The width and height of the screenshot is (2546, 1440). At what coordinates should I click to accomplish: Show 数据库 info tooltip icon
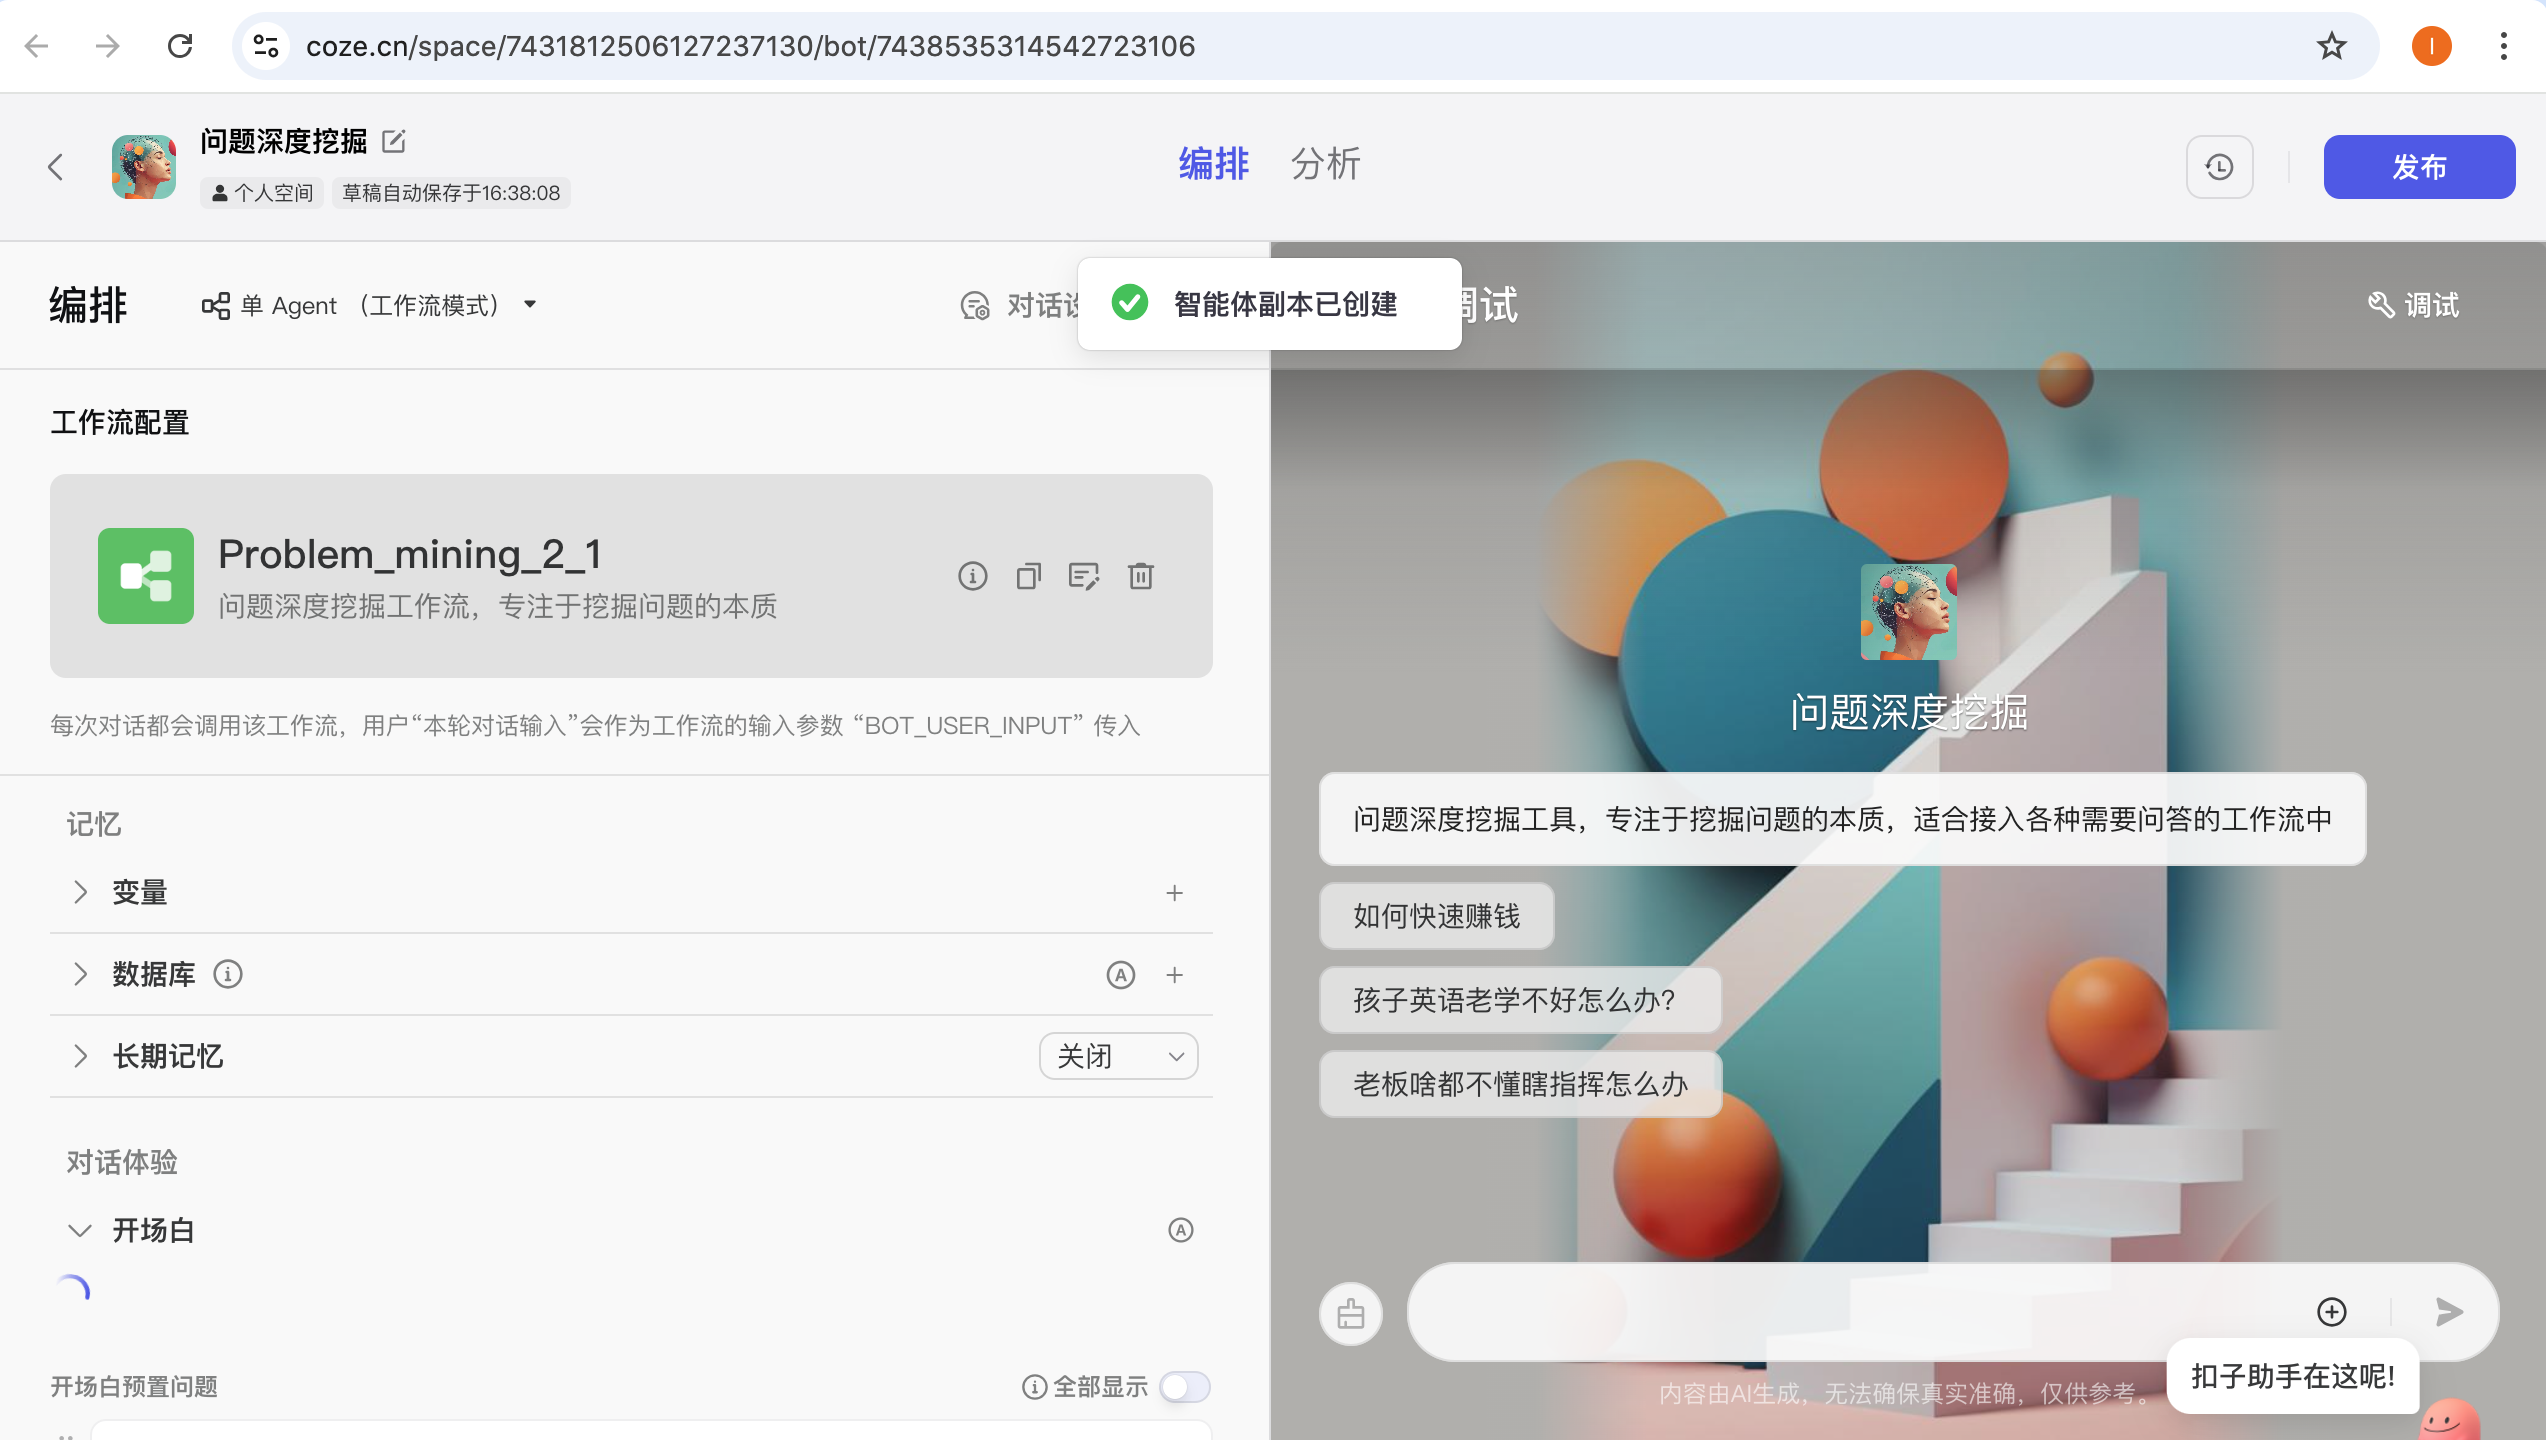tap(228, 974)
